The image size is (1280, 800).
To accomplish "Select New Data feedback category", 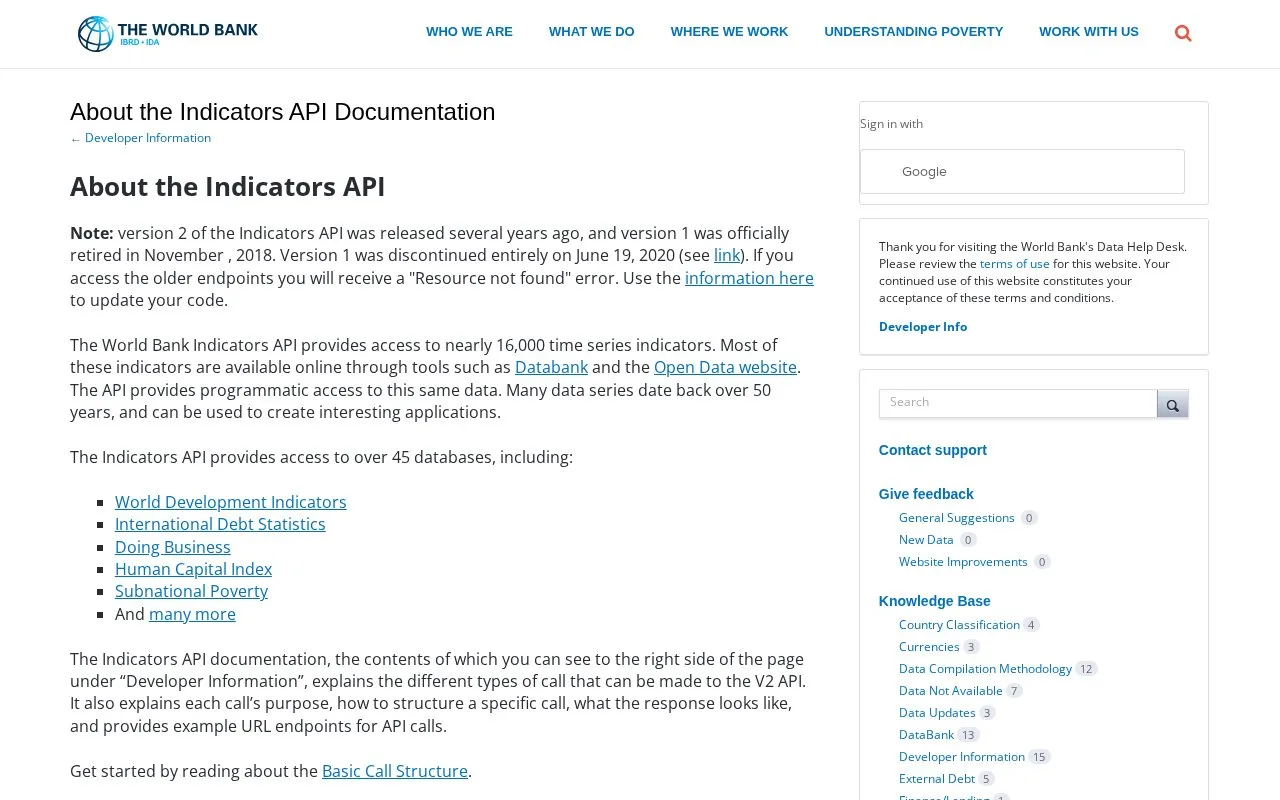I will (926, 540).
